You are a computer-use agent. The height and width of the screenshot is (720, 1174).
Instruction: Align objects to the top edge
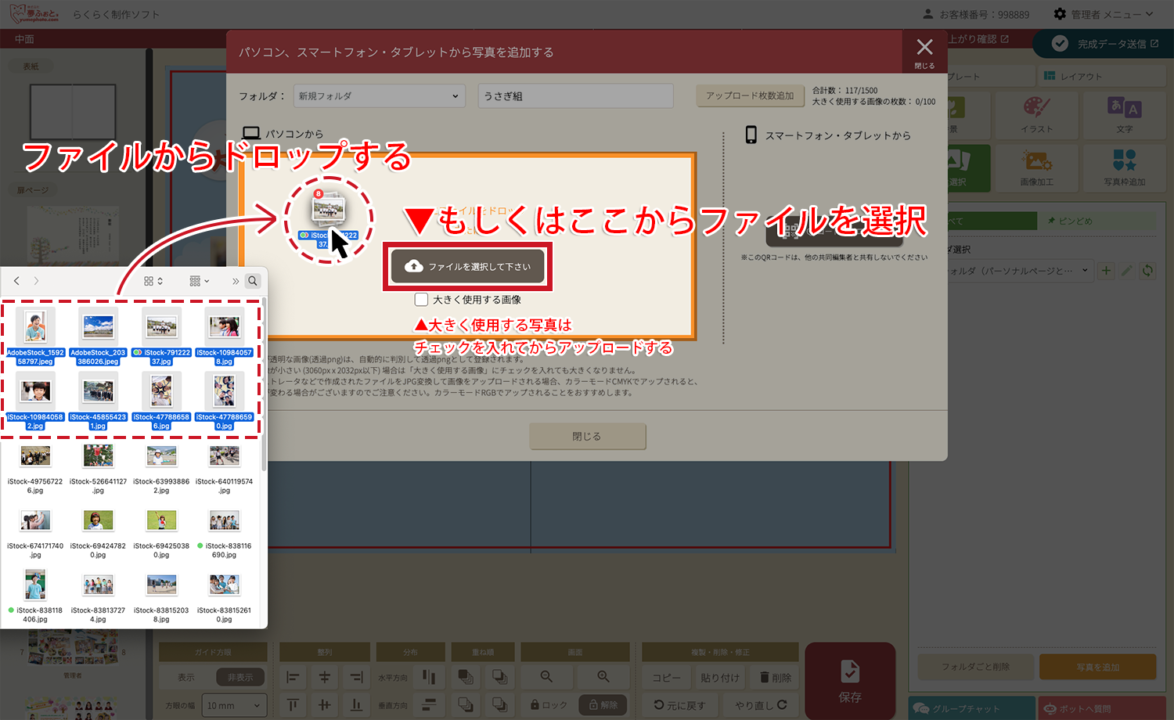[x=293, y=704]
